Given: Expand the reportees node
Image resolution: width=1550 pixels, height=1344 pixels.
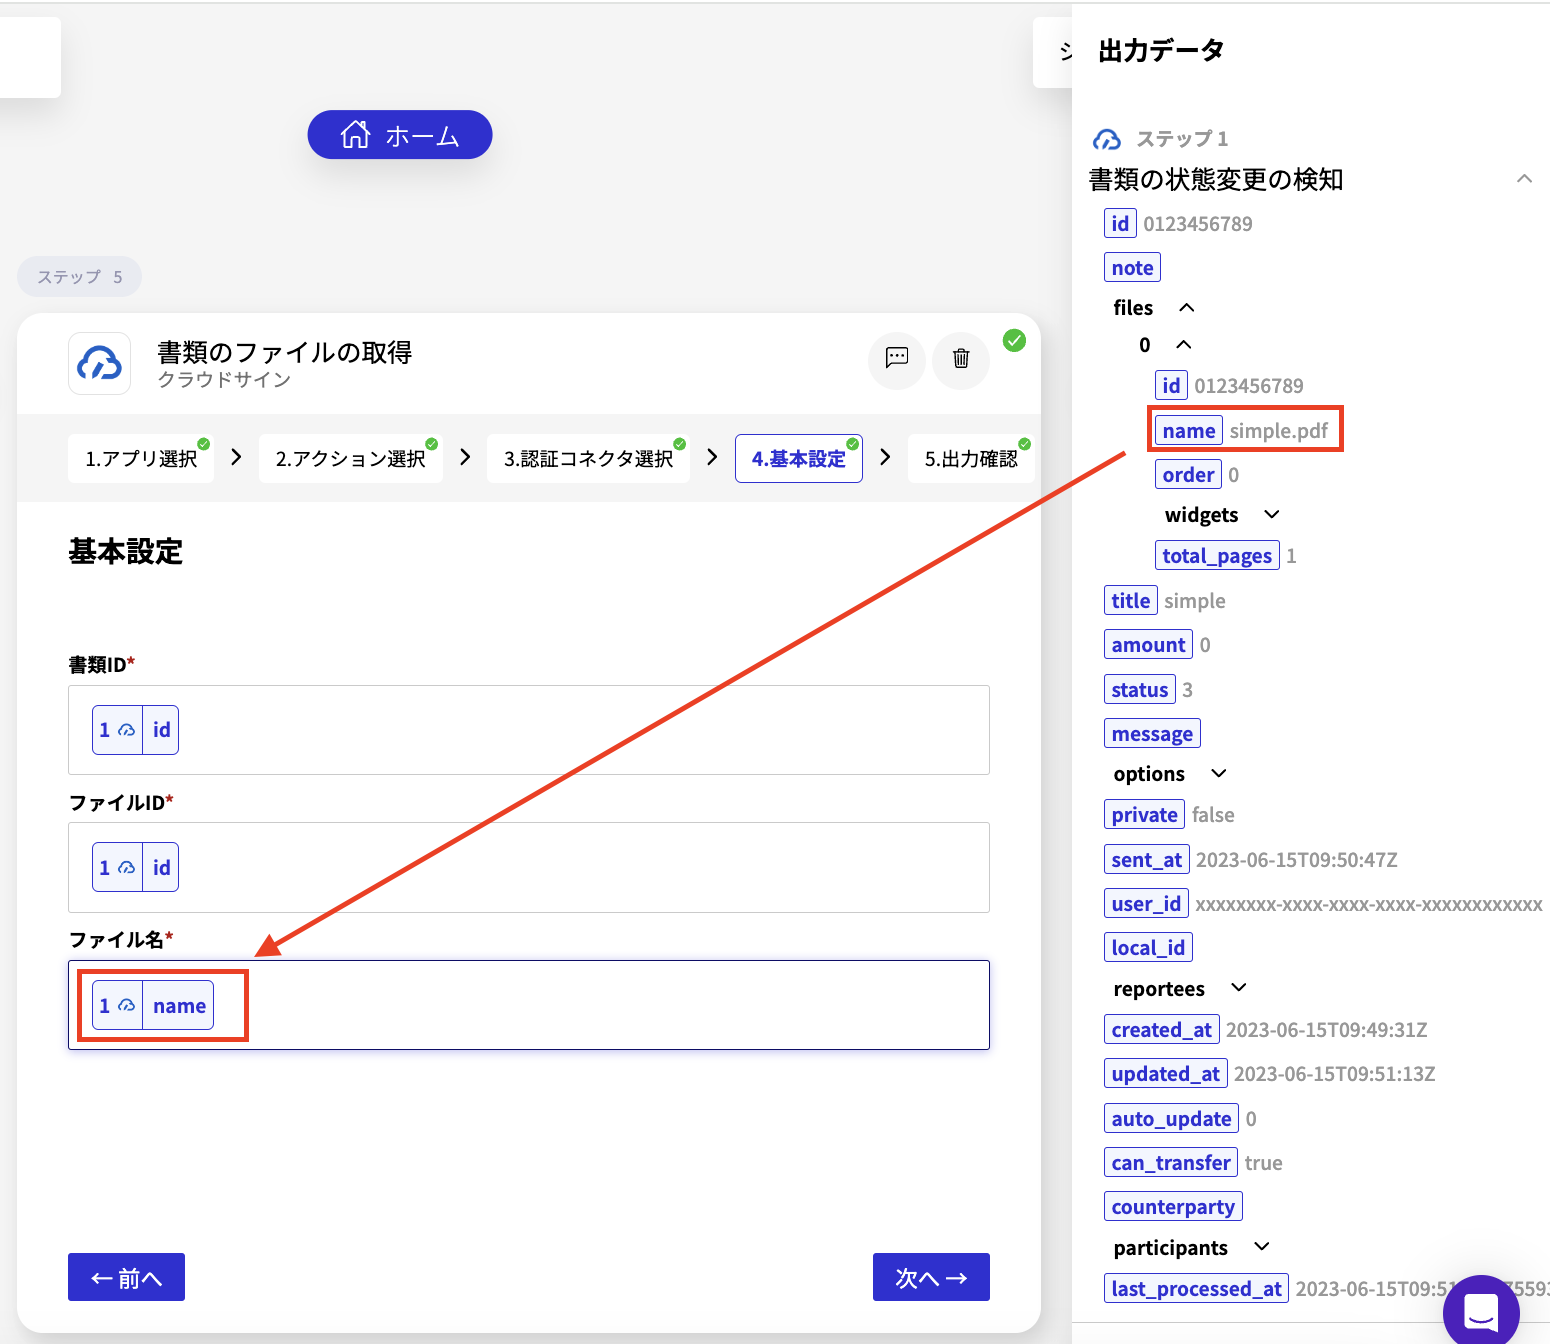Looking at the screenshot, I should point(1239,988).
